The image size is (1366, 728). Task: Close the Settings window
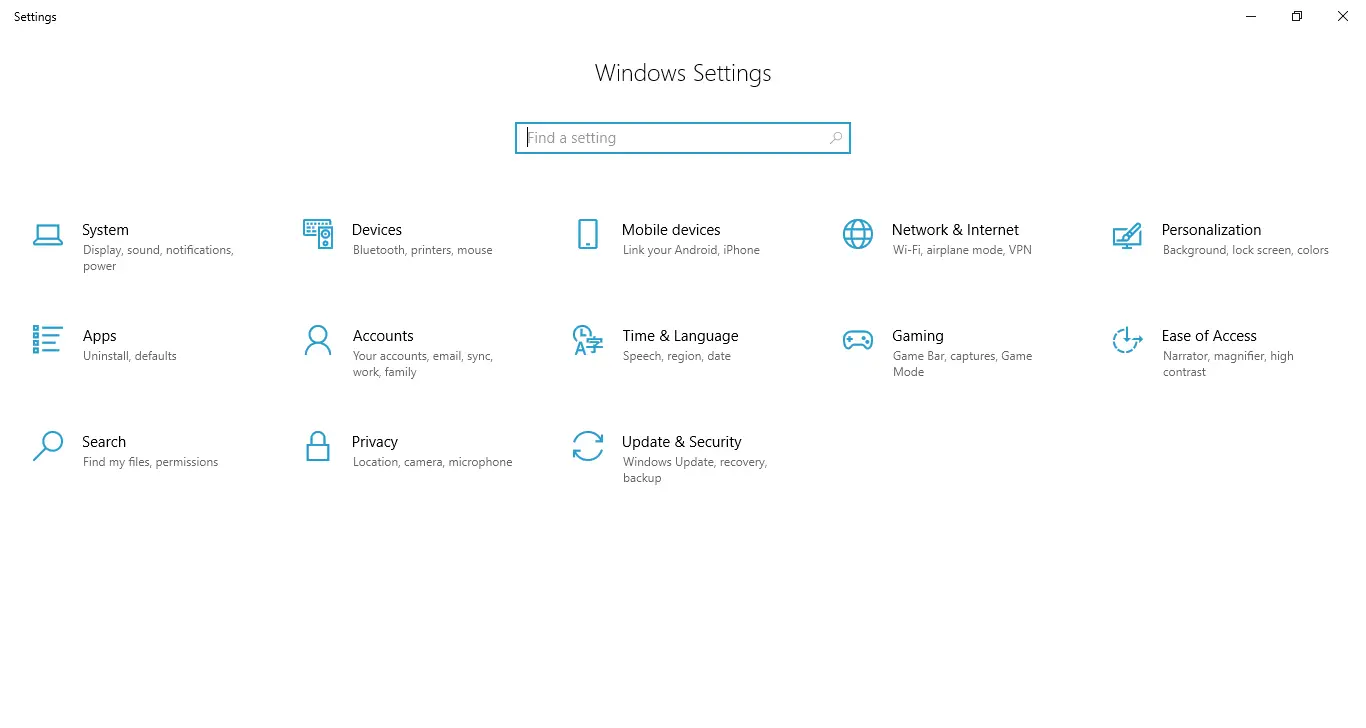1343,16
